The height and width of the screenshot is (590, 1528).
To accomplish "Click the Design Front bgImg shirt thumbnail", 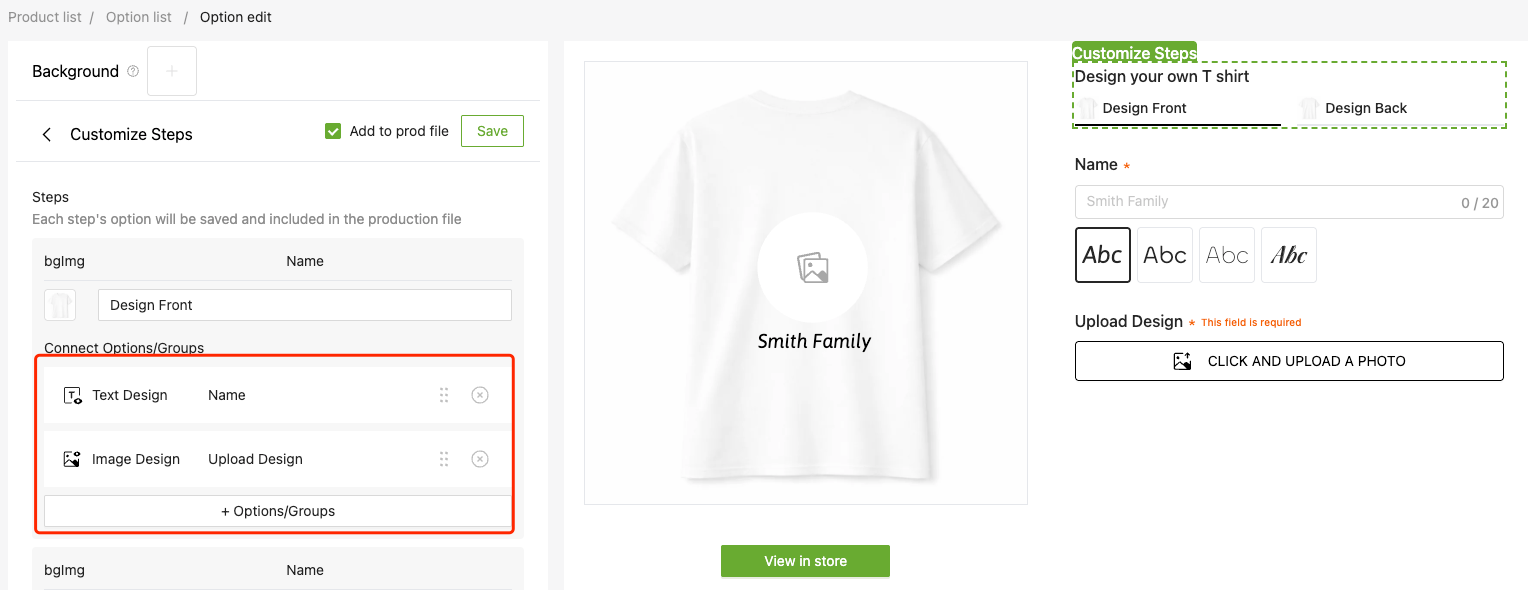I will [x=60, y=305].
